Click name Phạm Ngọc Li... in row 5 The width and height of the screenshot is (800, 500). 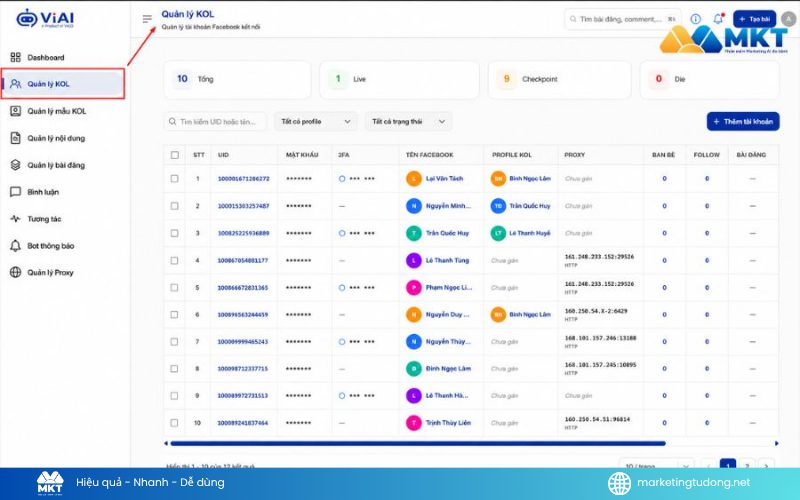[449, 287]
